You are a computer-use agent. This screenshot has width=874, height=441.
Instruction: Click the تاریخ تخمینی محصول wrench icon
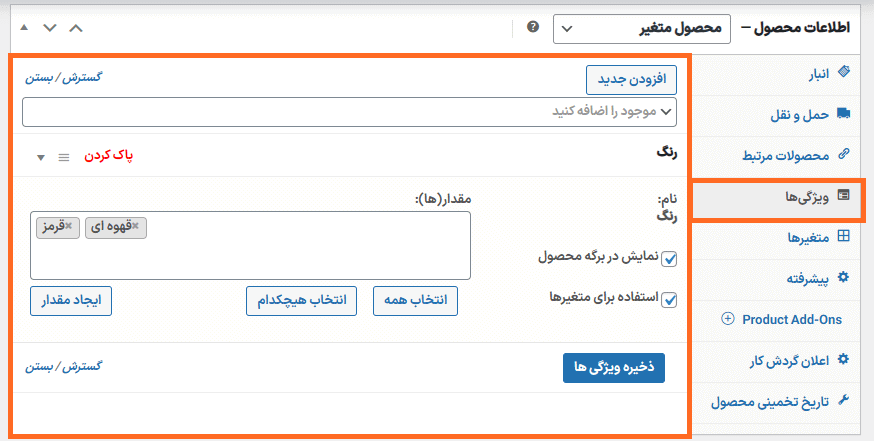(844, 400)
